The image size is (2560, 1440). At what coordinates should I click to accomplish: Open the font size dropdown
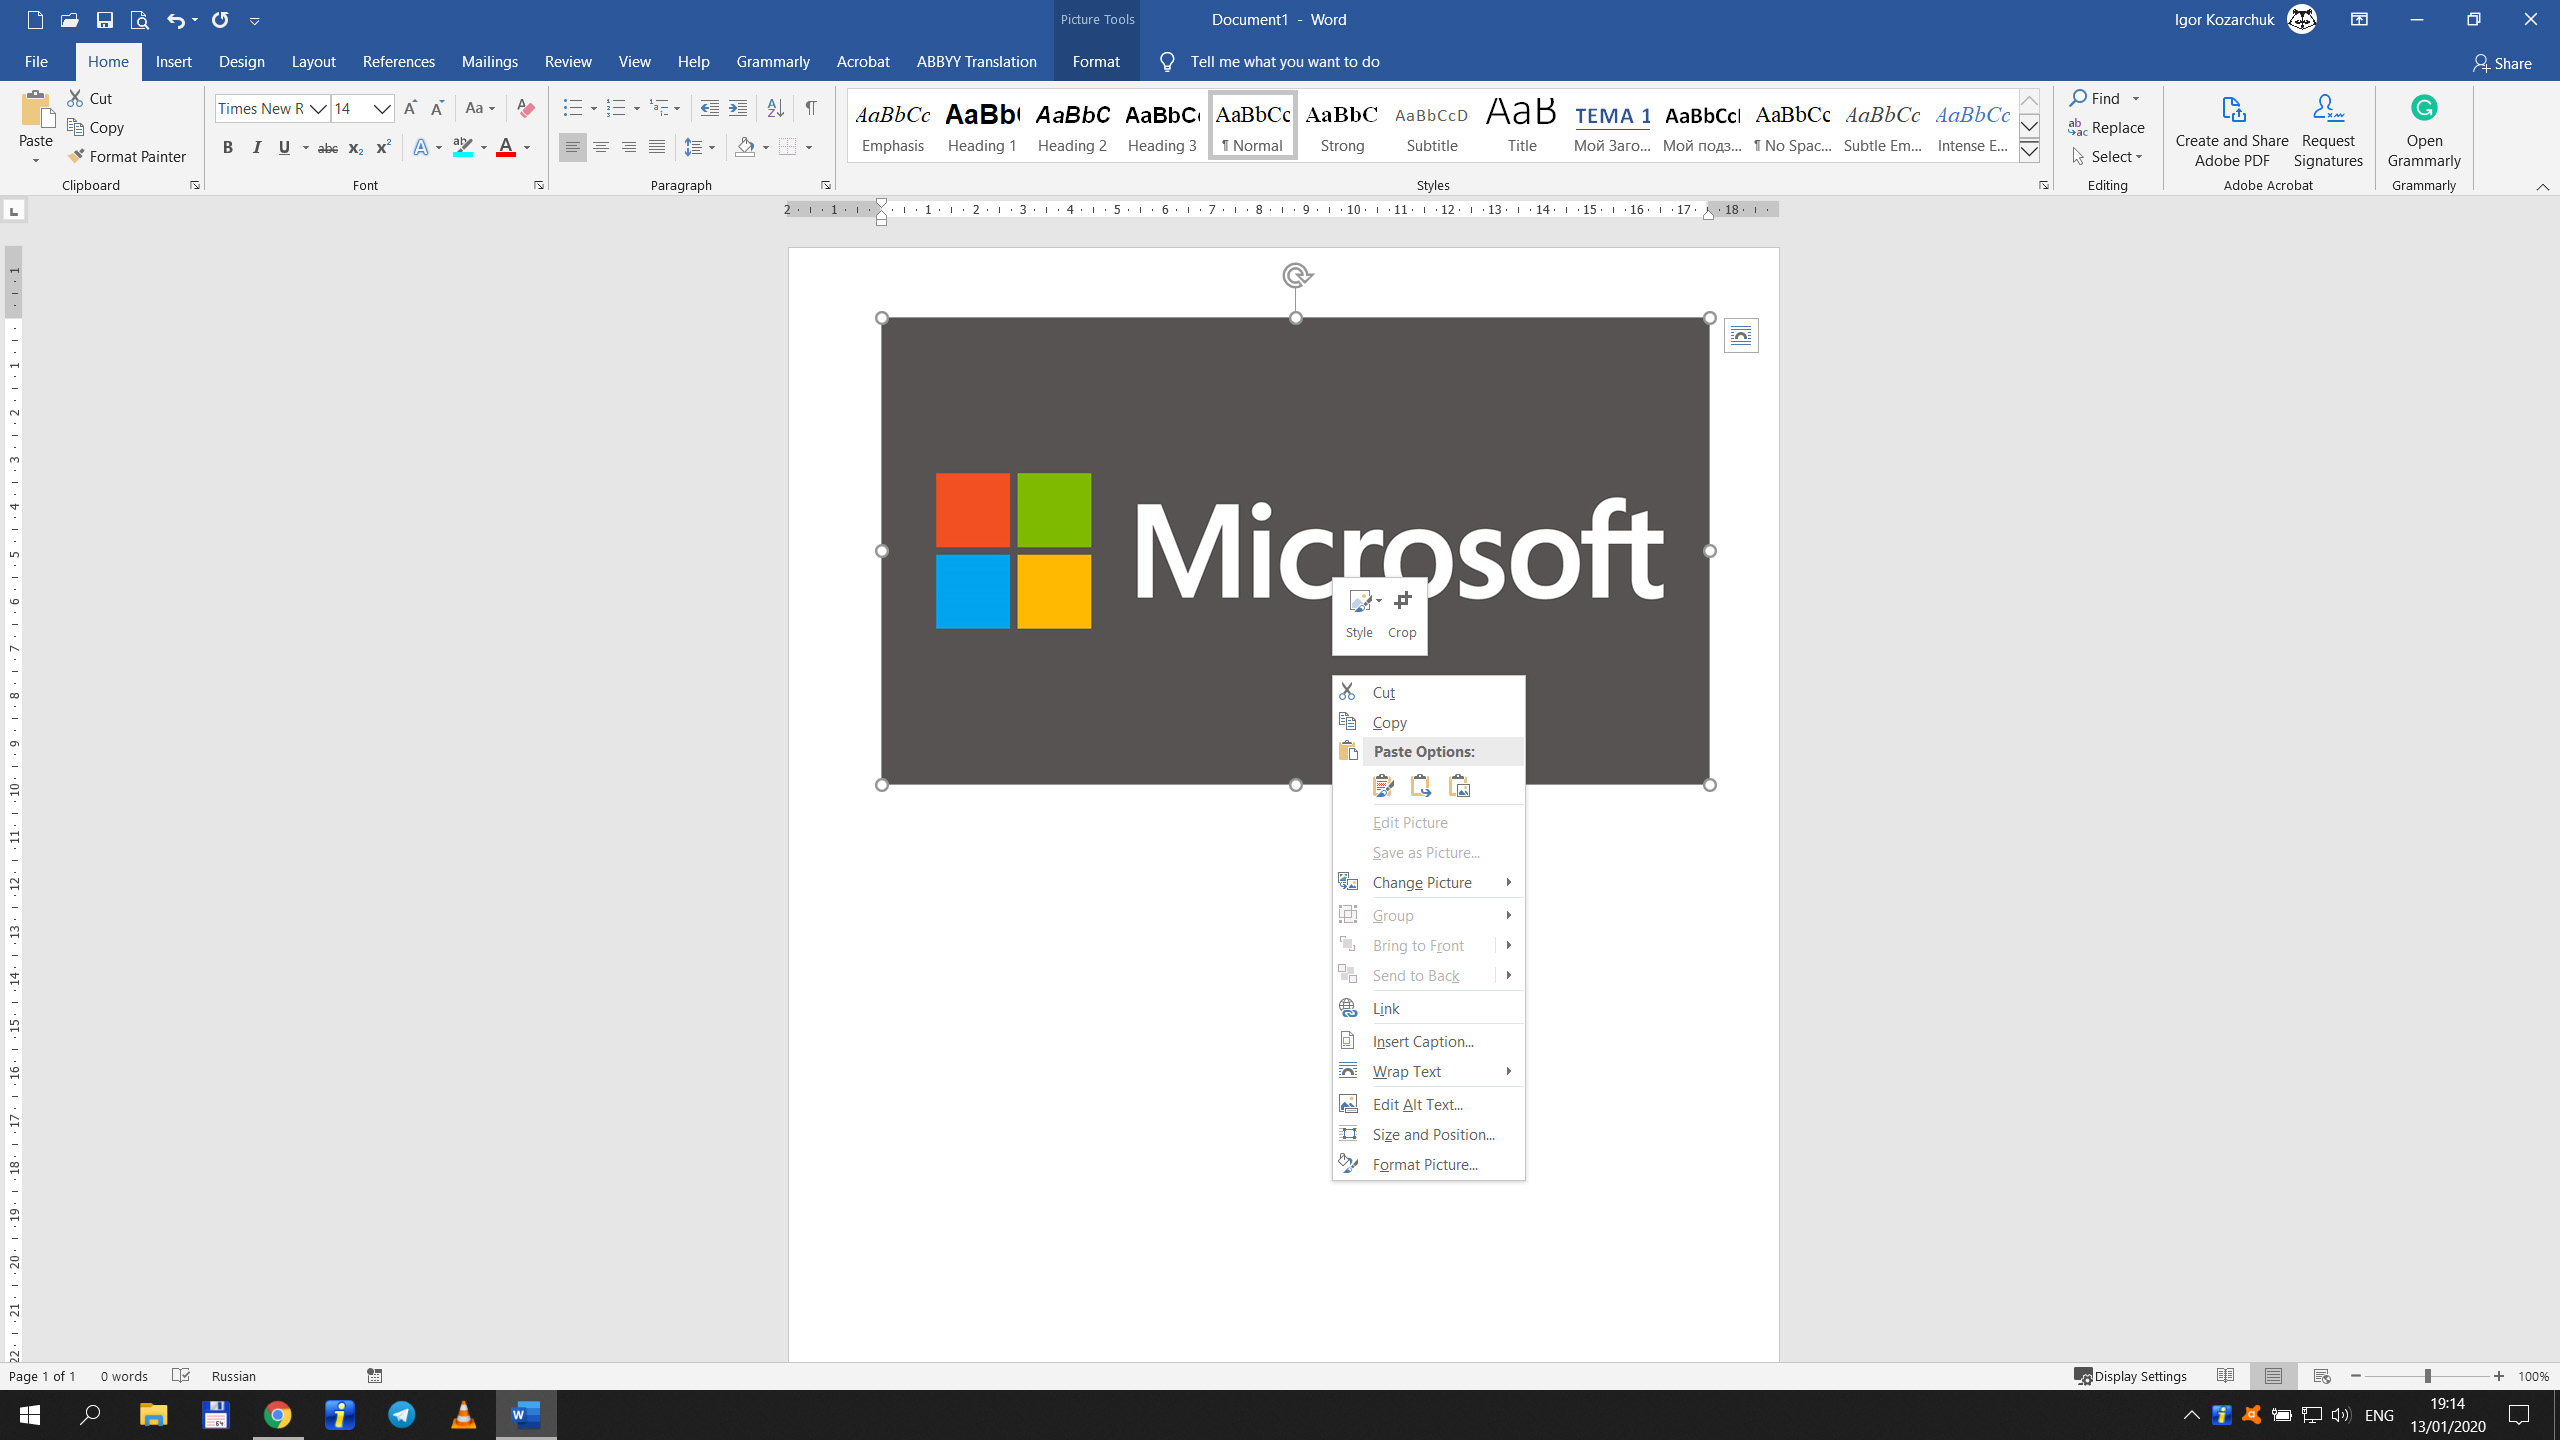coord(382,108)
